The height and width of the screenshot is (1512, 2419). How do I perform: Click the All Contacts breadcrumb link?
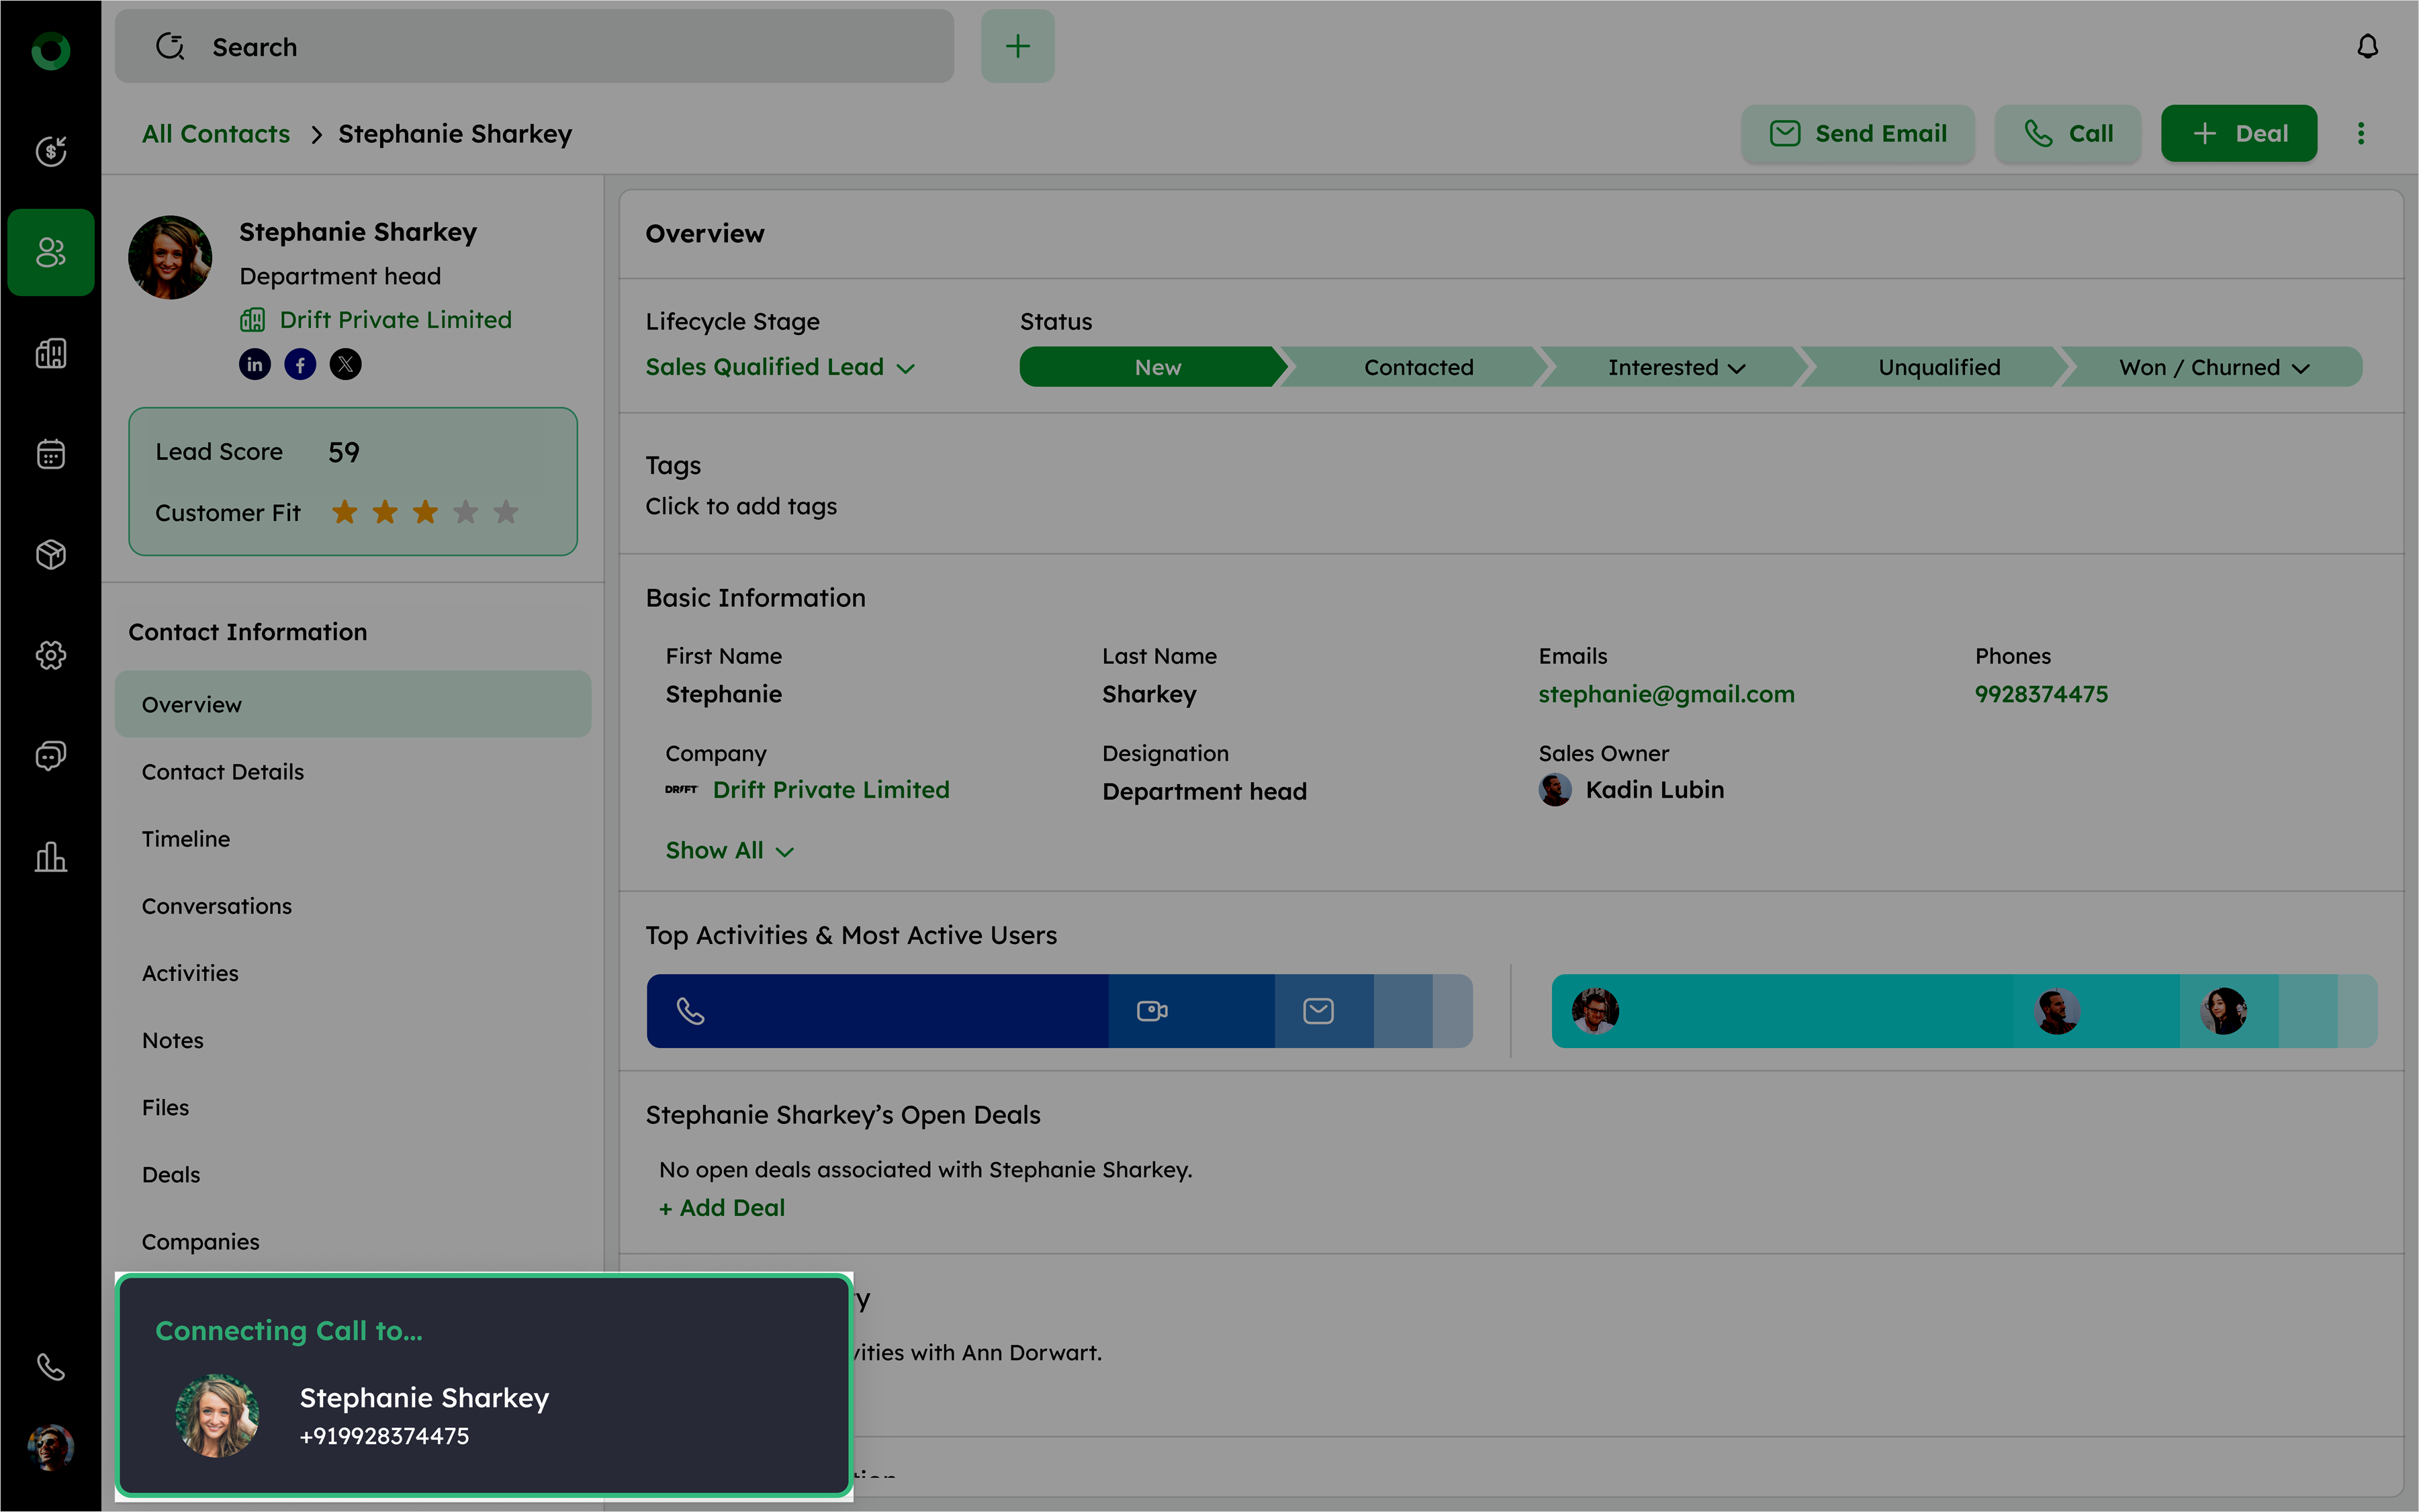[x=216, y=134]
